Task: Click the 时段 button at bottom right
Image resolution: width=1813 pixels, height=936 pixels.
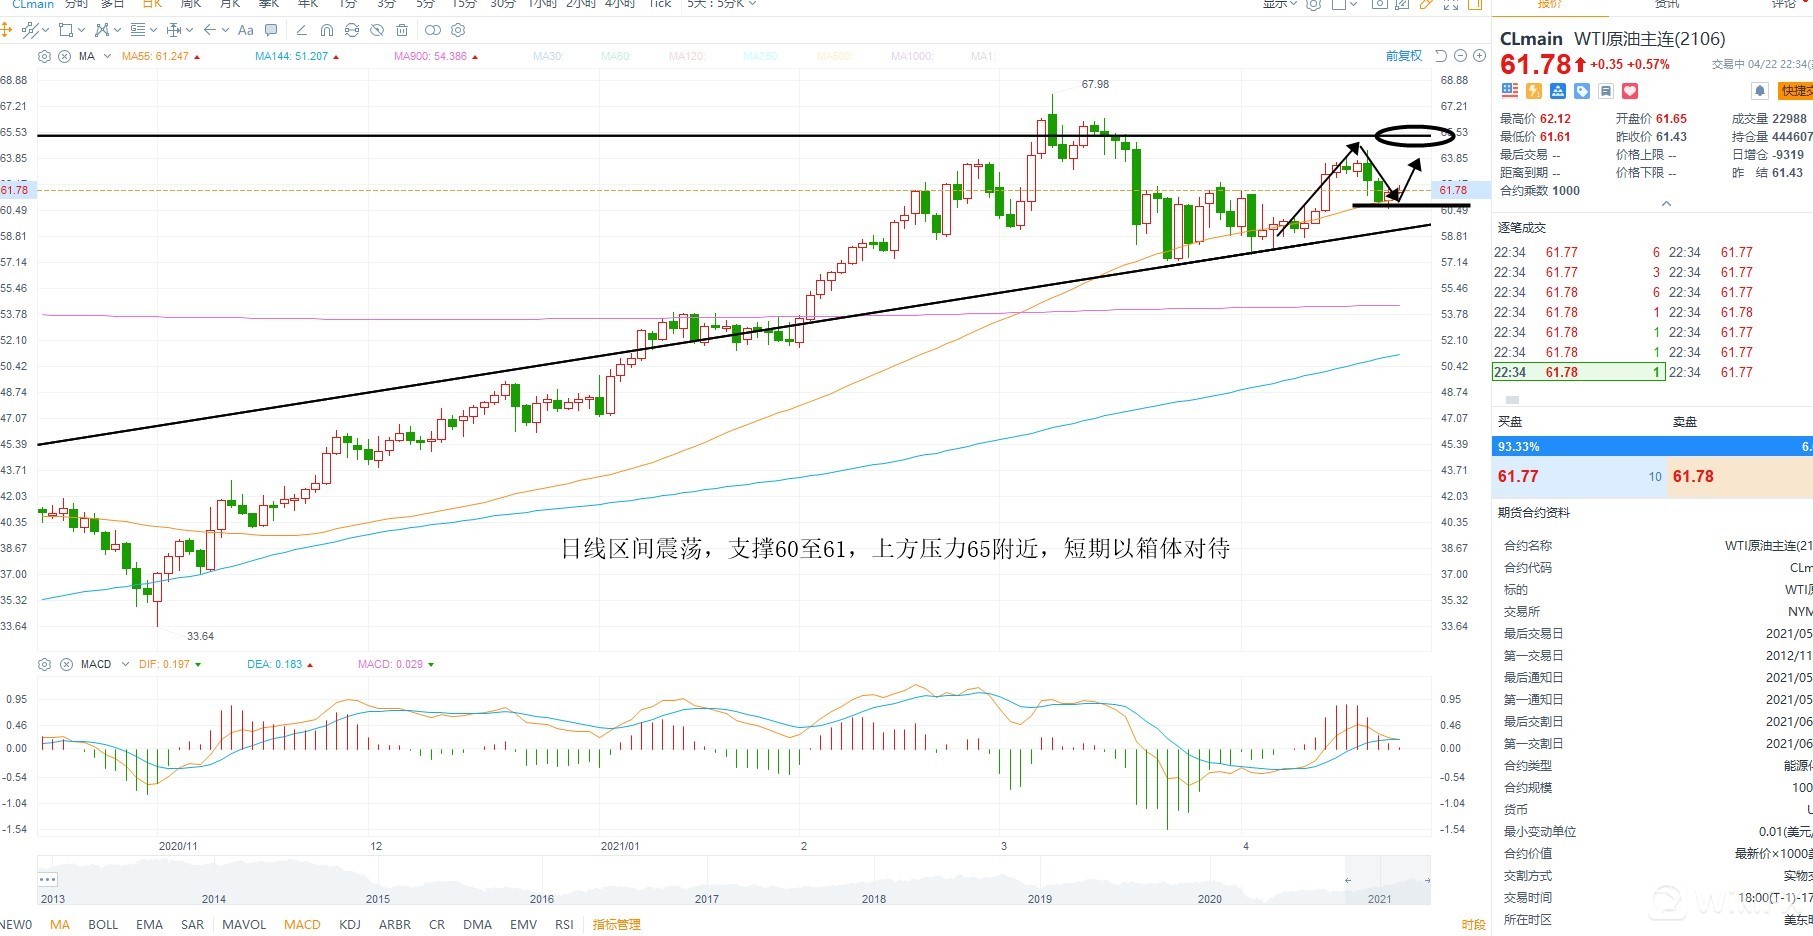Action: [x=1473, y=925]
